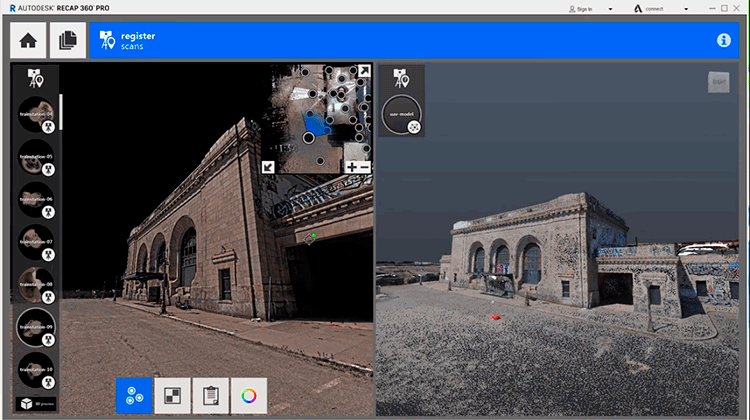Select the translation-04 scan thumbnail

[36, 116]
